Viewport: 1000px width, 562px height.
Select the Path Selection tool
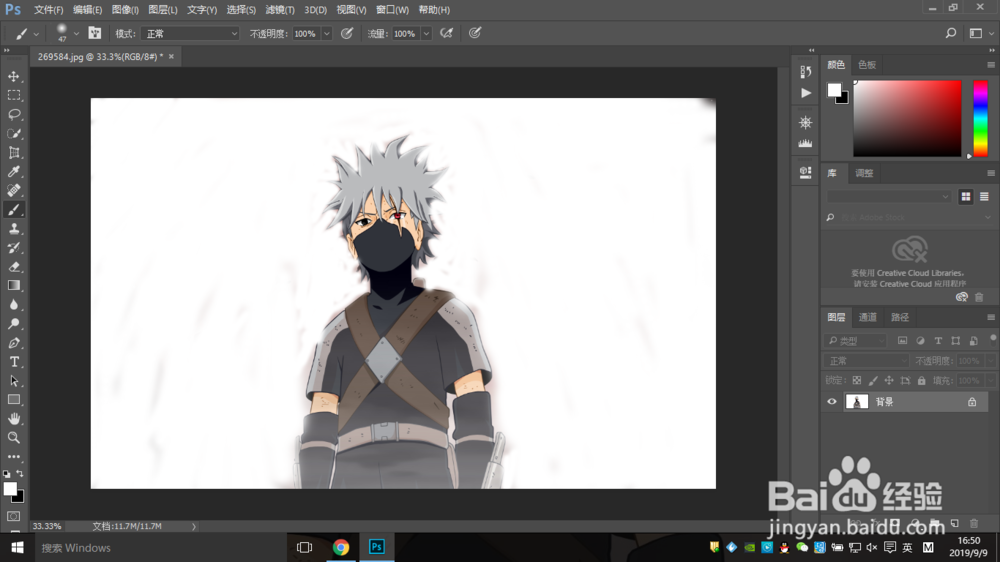[x=14, y=381]
